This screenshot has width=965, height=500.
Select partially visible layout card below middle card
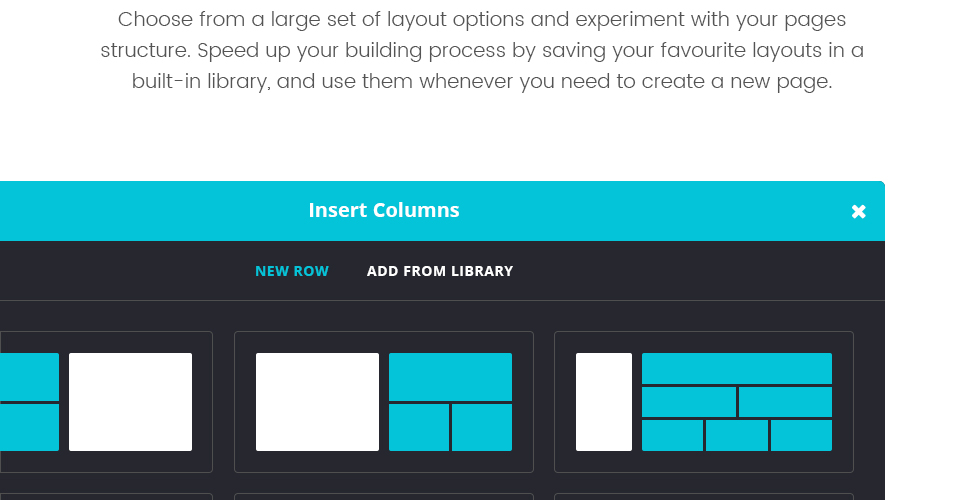click(384, 496)
